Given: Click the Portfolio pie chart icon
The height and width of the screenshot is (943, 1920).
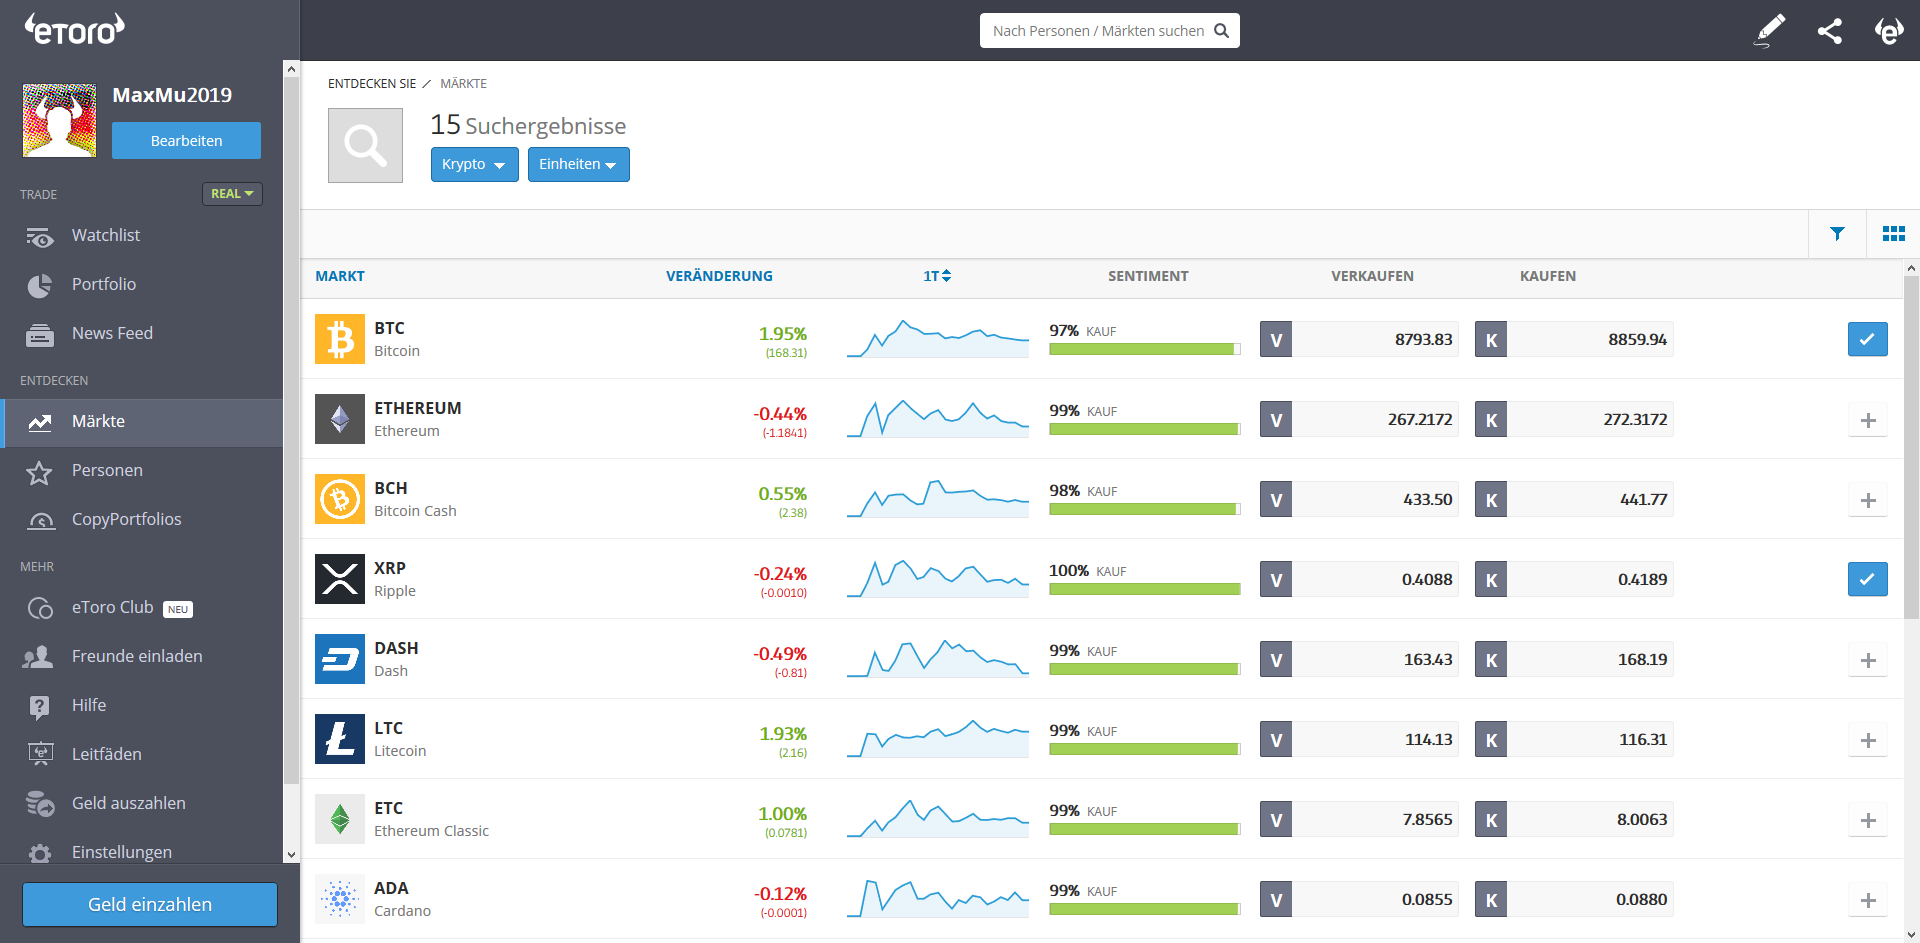Looking at the screenshot, I should [x=40, y=285].
